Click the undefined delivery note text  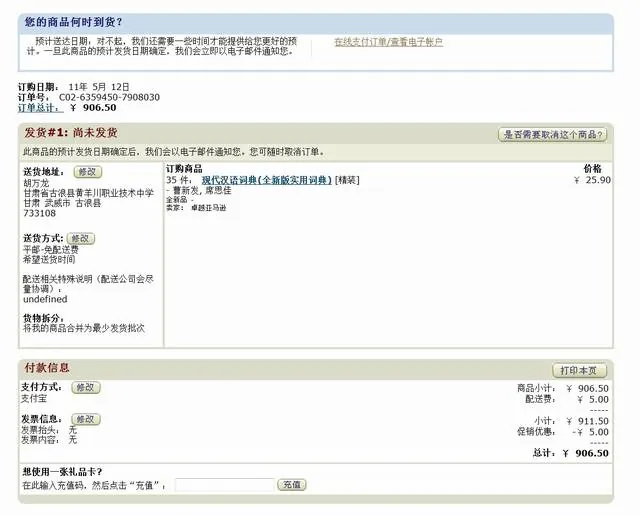click(x=45, y=299)
